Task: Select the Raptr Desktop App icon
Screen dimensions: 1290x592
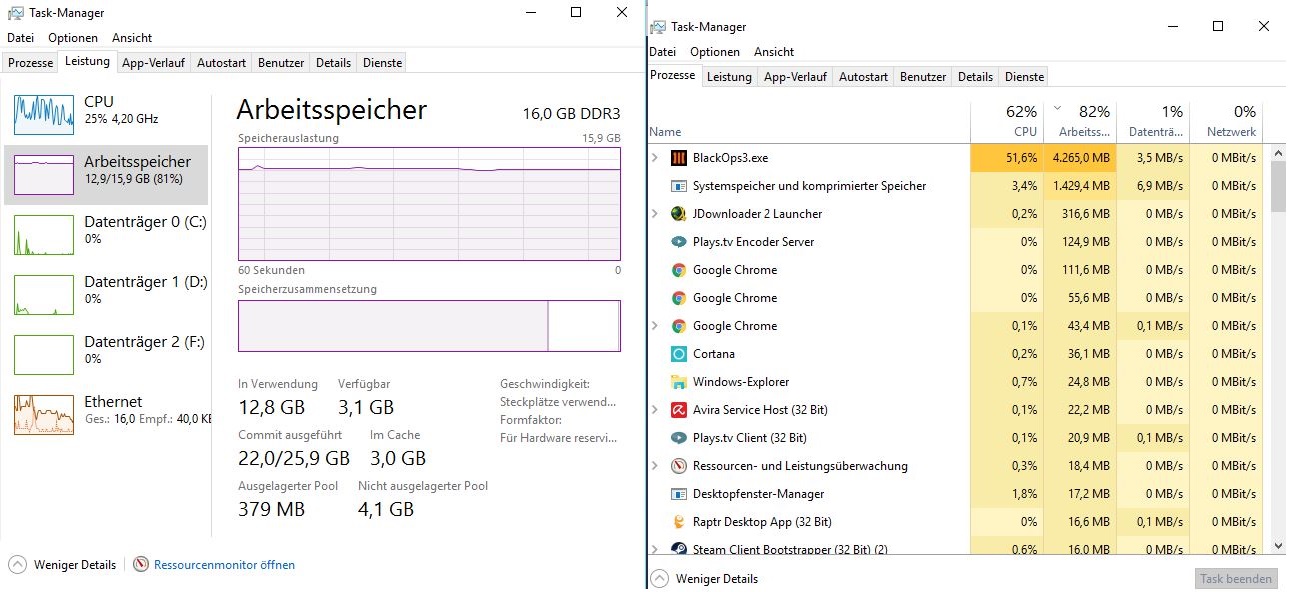Action: point(678,522)
